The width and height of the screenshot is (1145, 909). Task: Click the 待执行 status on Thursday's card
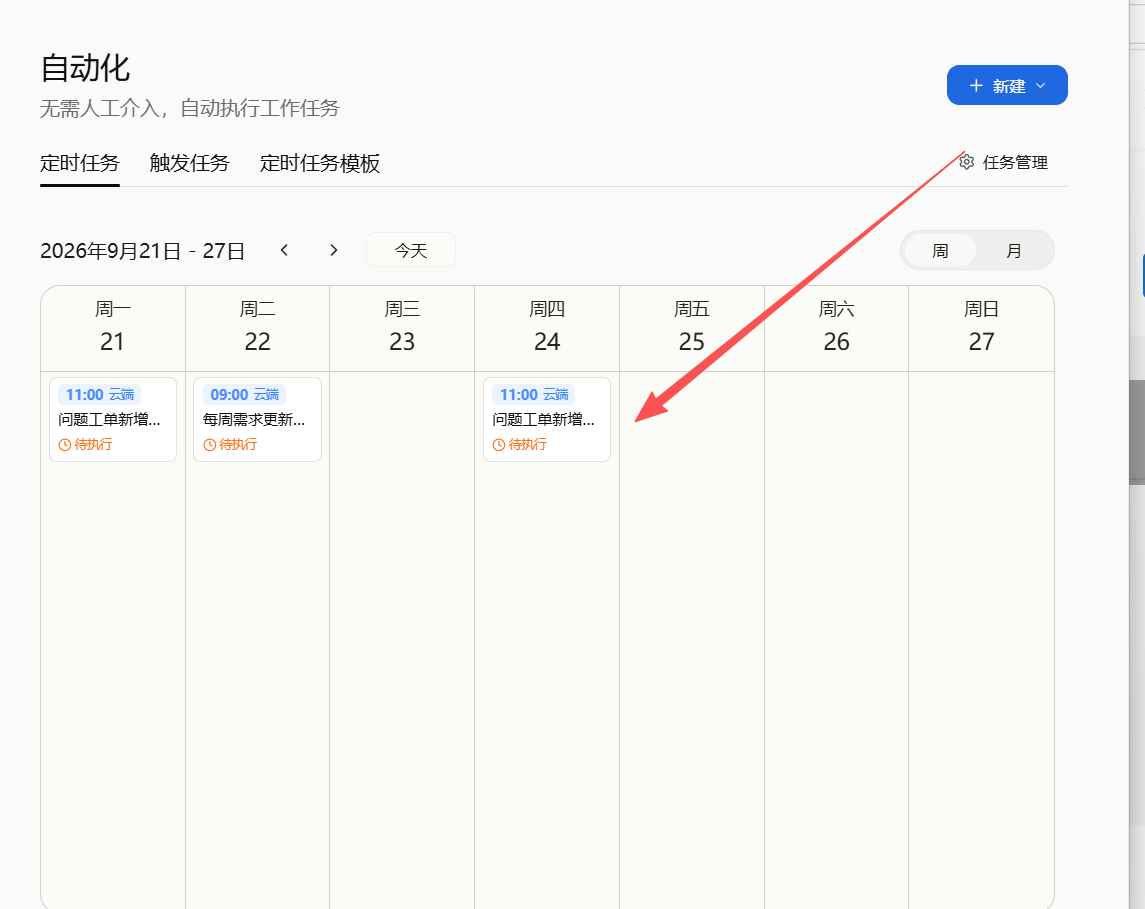click(519, 445)
